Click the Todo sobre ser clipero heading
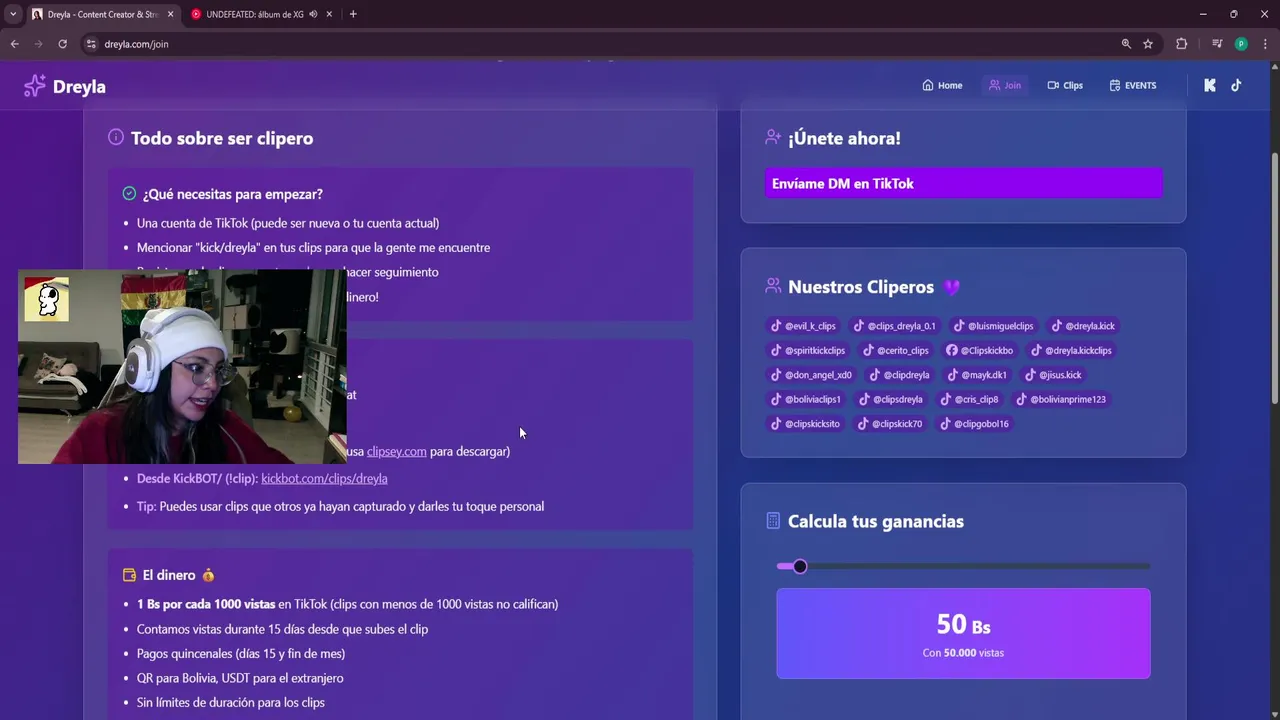 222,138
